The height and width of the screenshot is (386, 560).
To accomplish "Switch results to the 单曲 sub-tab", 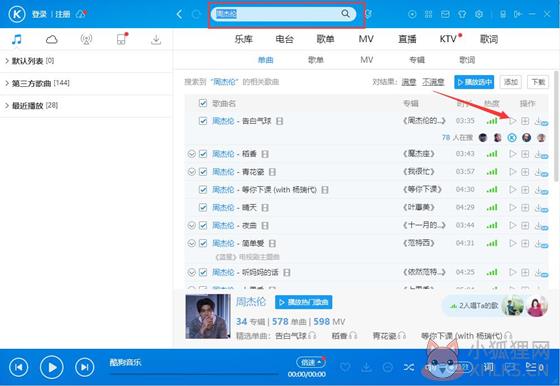I will (265, 60).
